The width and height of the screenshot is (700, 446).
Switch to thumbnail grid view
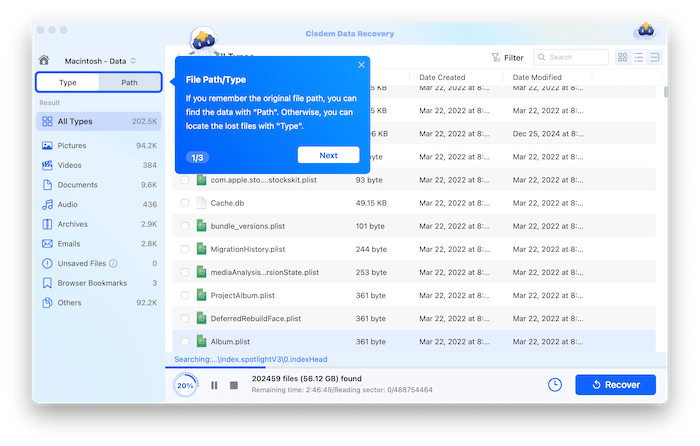coord(623,58)
